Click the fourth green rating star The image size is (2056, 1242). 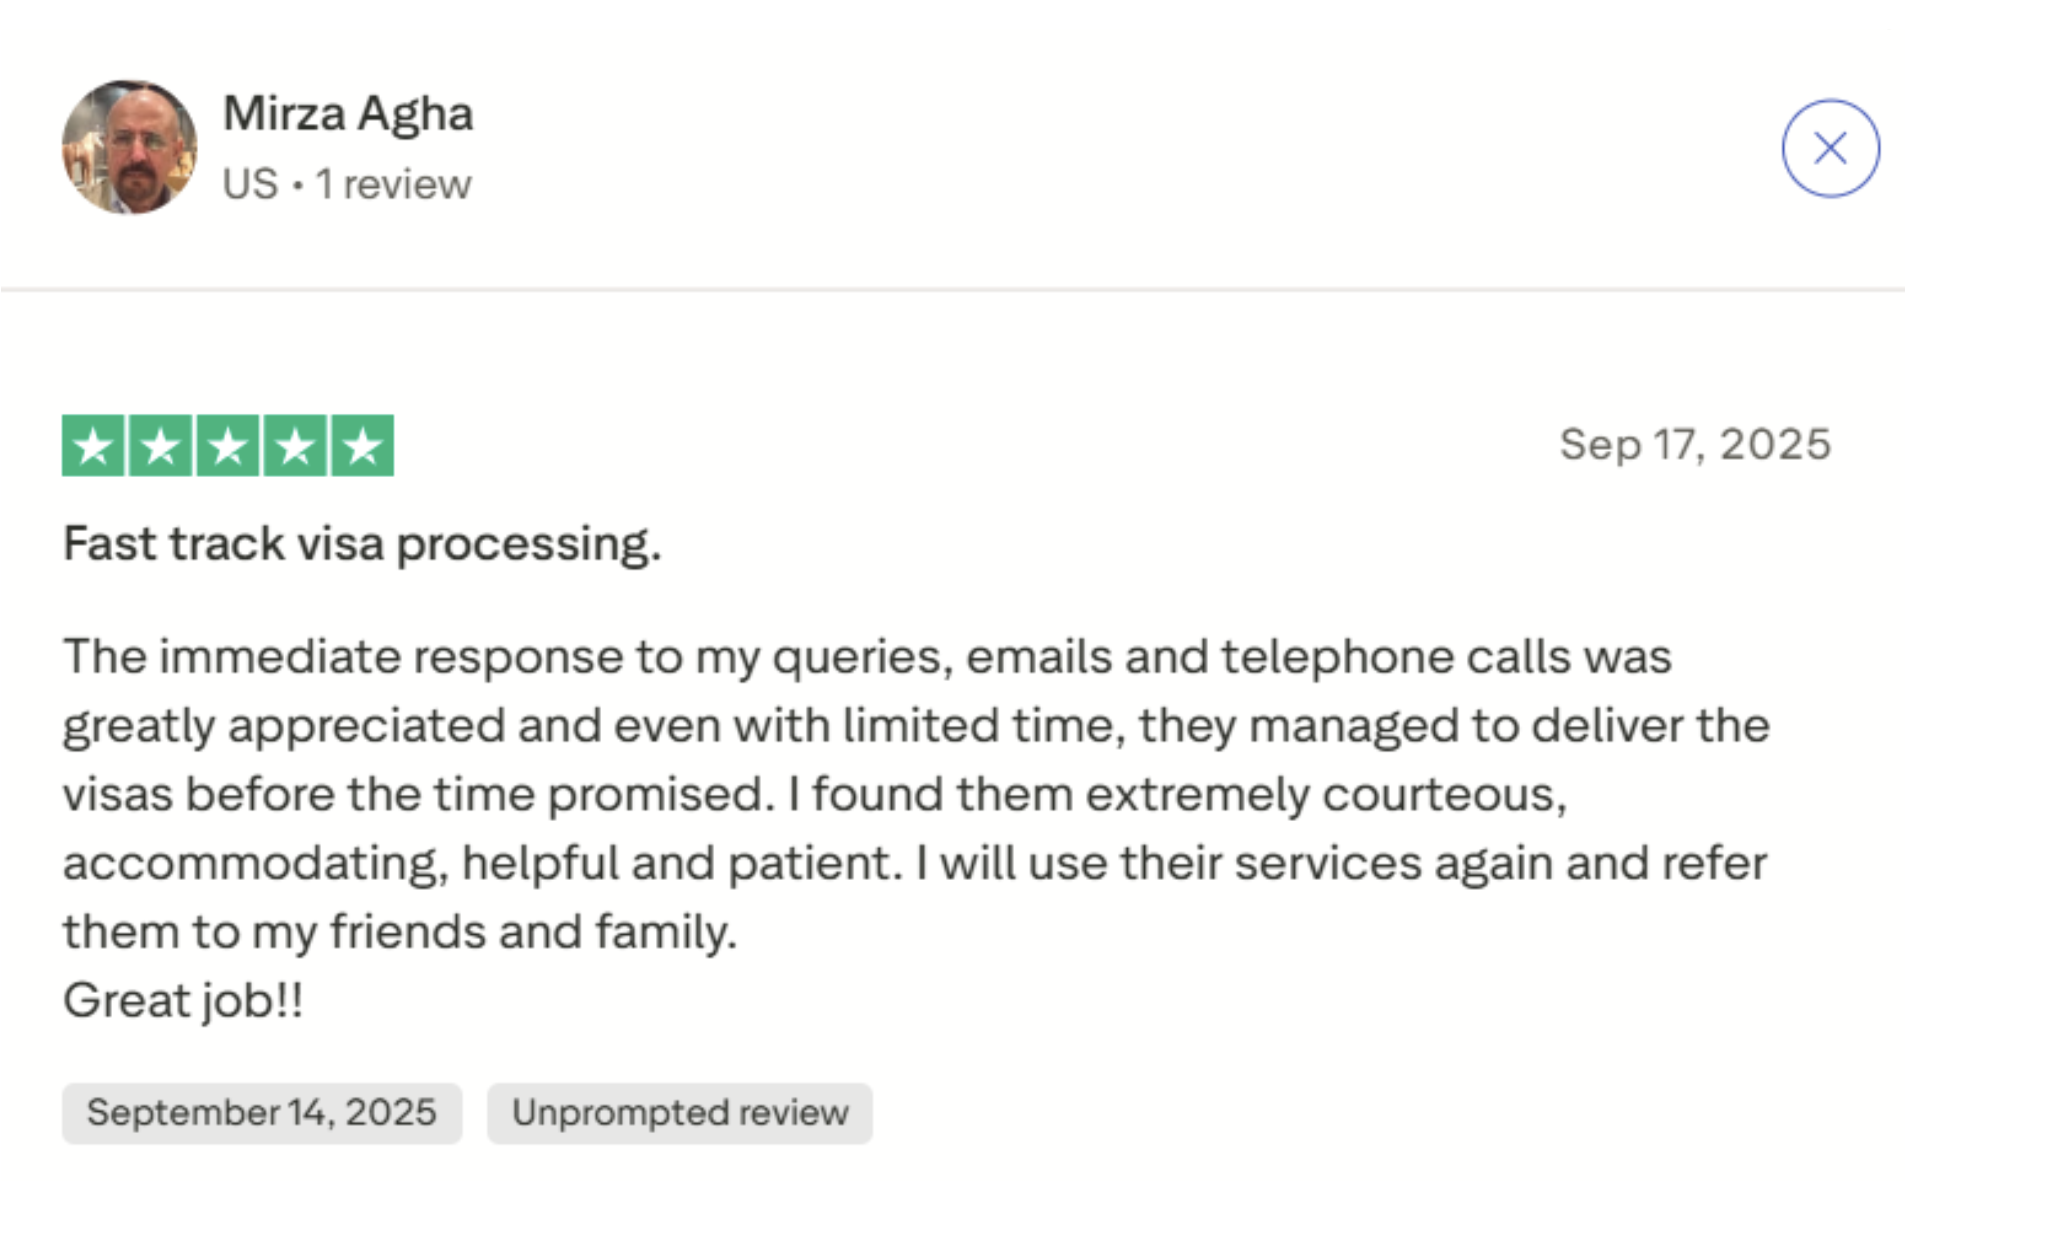click(x=295, y=446)
